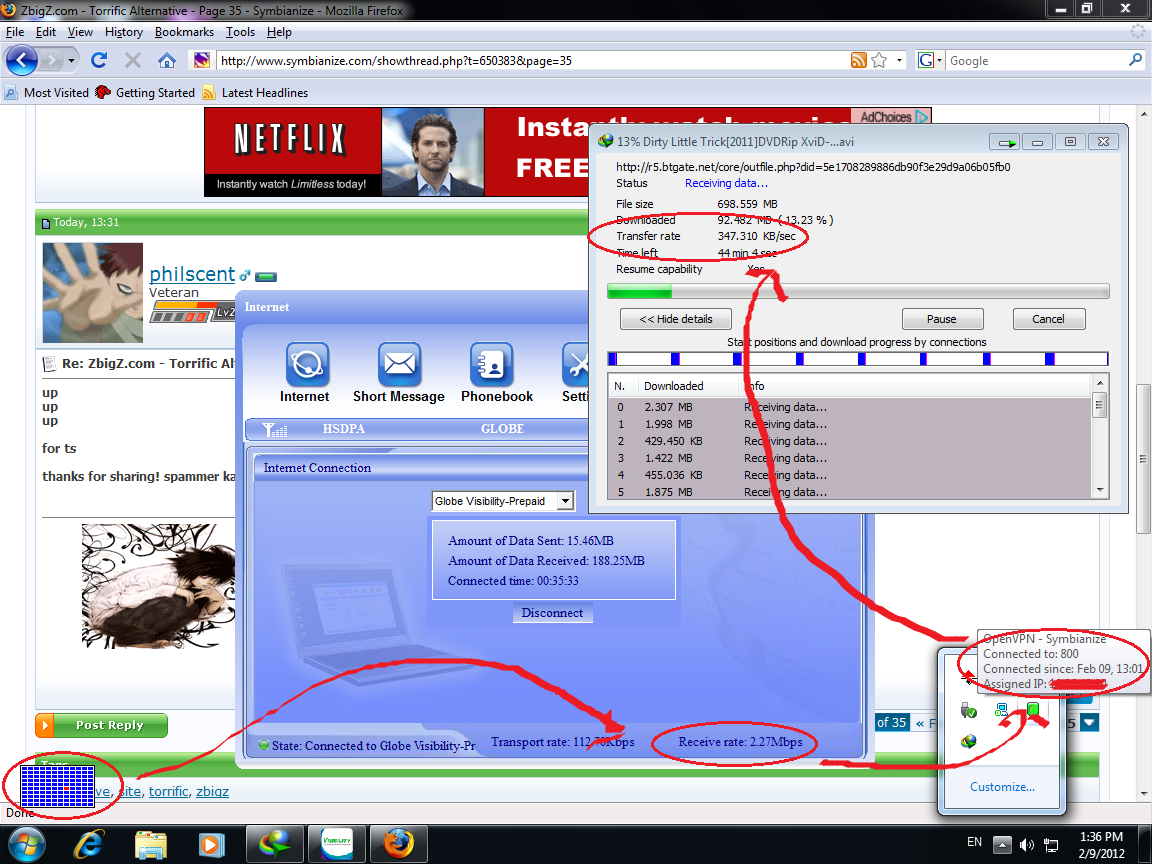Click the Netflix banner advertisement
Screen dimensions: 1152x864
click(397, 152)
